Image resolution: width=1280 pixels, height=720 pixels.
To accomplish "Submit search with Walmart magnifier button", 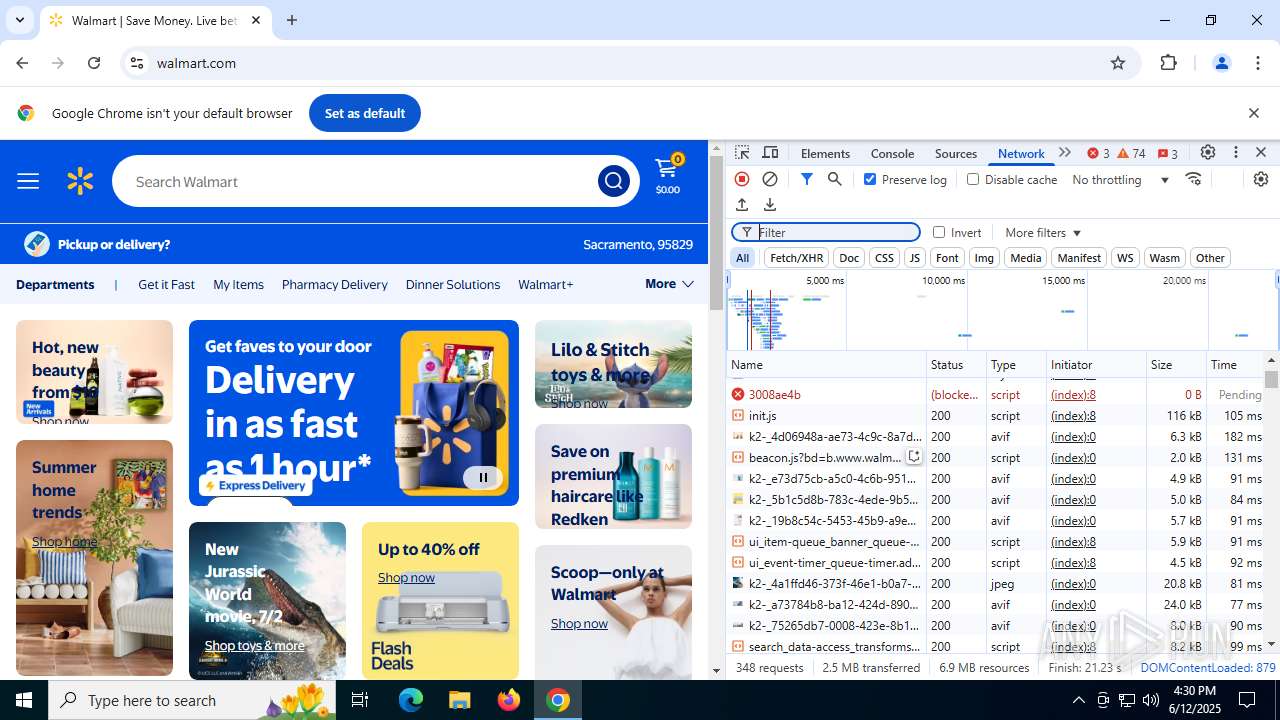I will click(x=613, y=181).
